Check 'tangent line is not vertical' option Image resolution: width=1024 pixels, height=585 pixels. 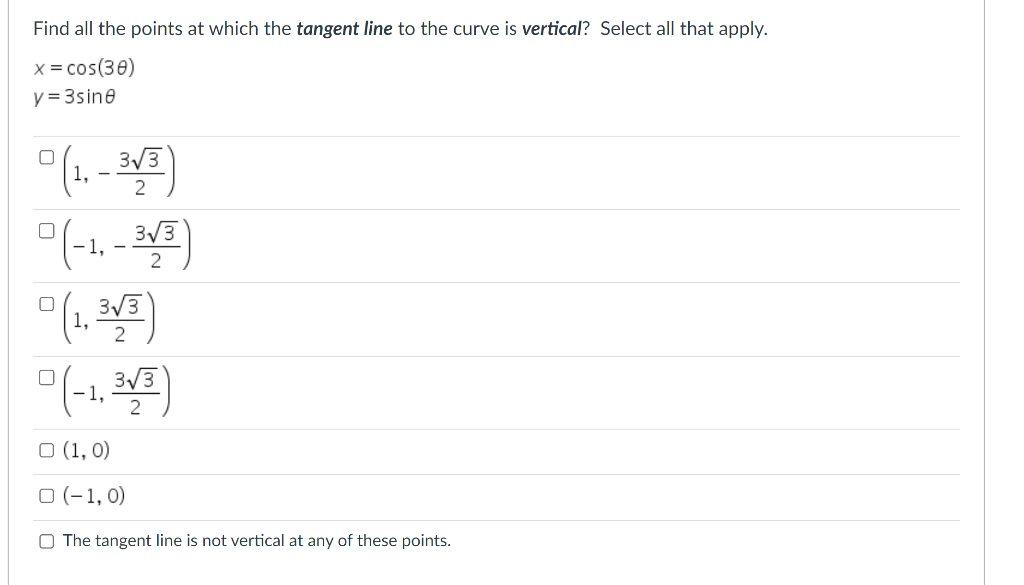click(46, 540)
